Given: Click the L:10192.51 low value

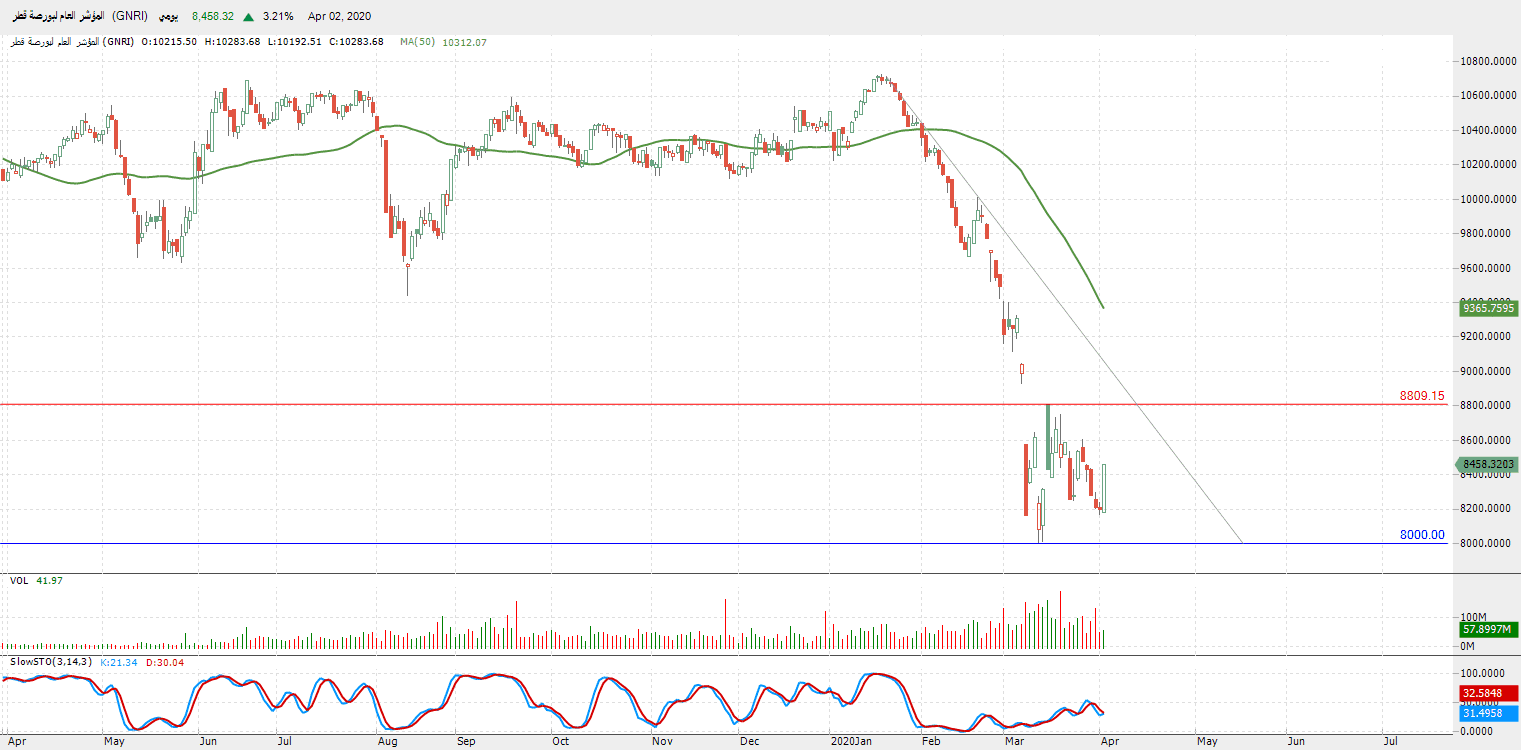Looking at the screenshot, I should (297, 42).
